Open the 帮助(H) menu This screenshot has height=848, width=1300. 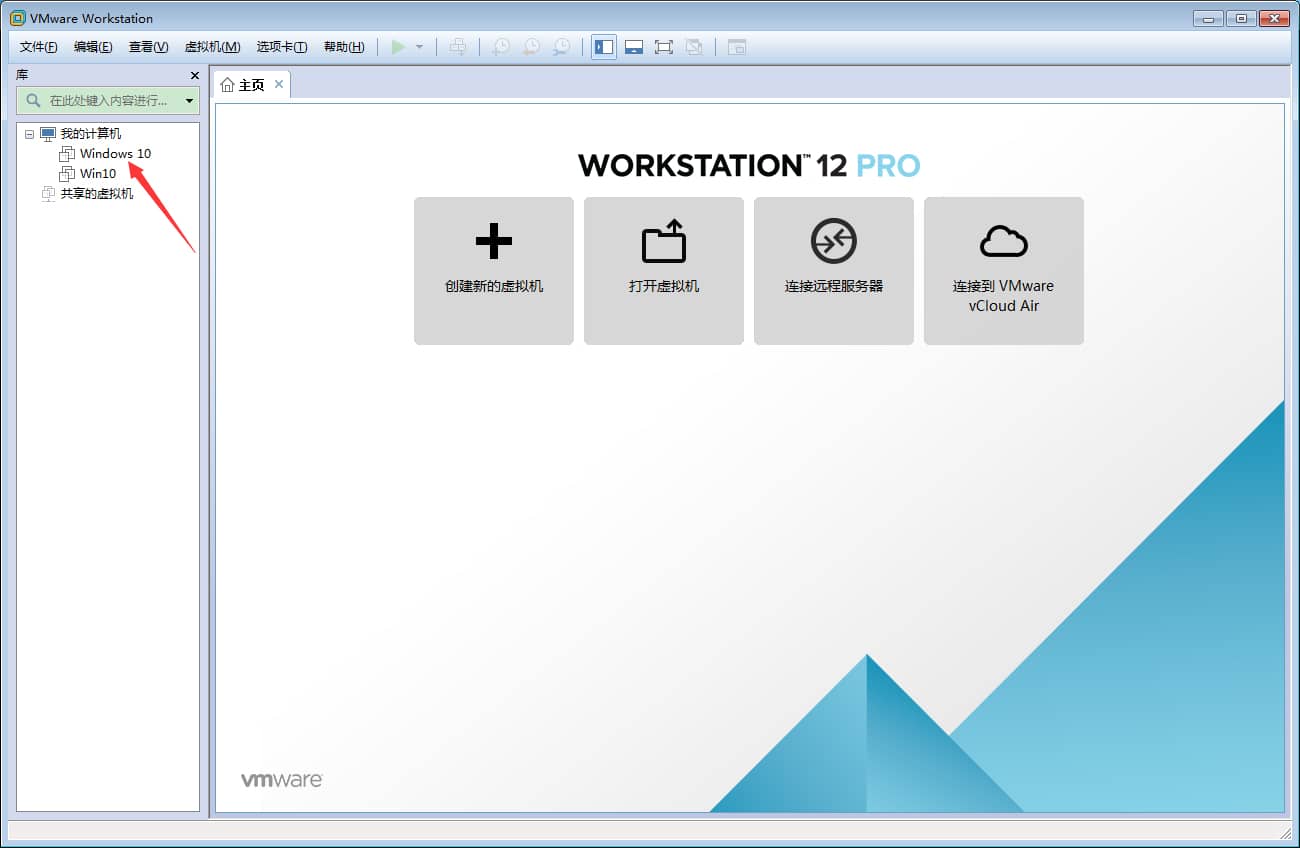(344, 47)
